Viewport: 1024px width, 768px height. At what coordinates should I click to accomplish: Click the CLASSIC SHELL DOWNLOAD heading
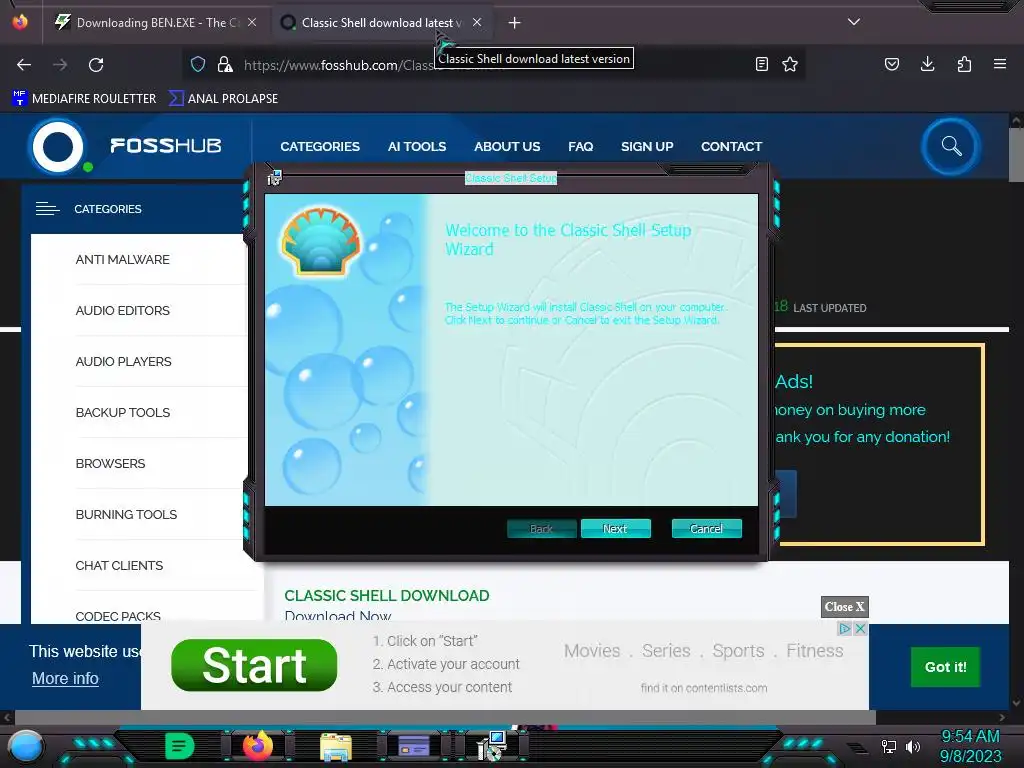387,596
